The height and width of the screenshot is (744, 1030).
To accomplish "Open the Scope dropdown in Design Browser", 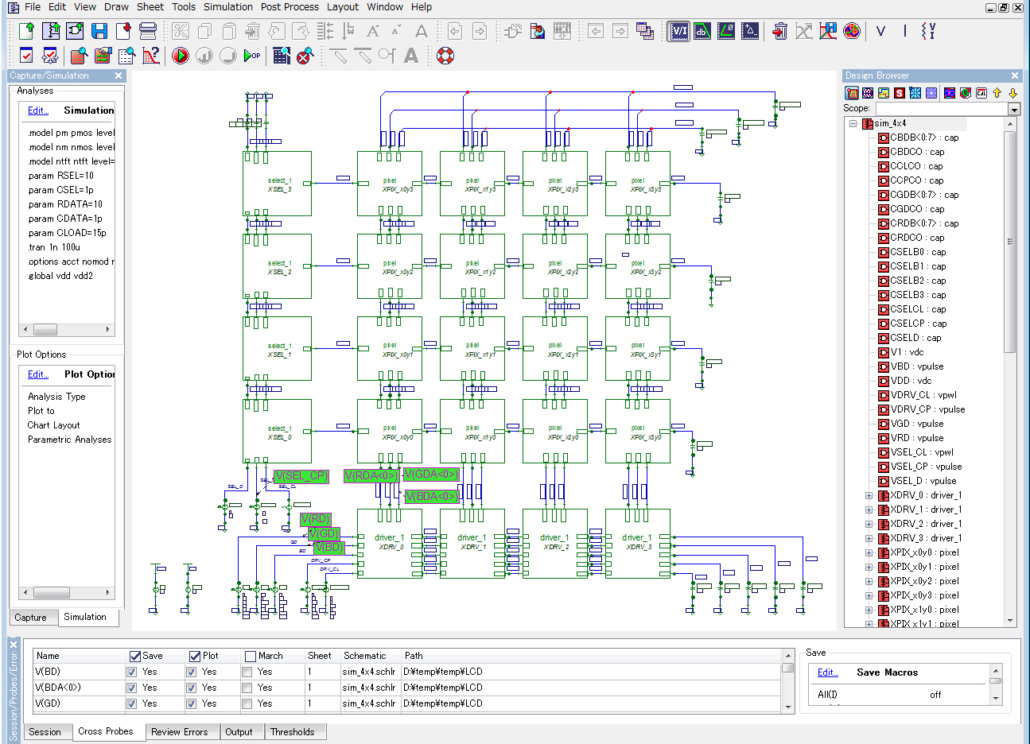I will click(x=1014, y=109).
